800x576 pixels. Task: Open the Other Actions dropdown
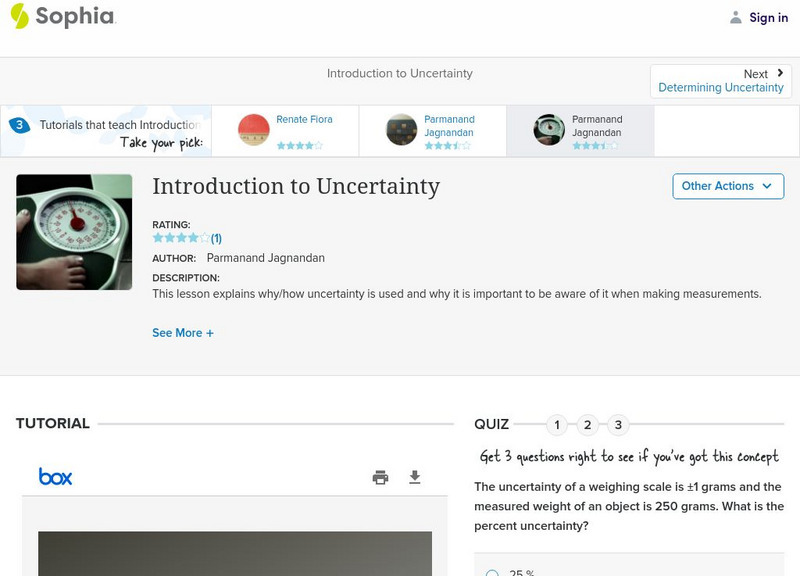pos(728,186)
